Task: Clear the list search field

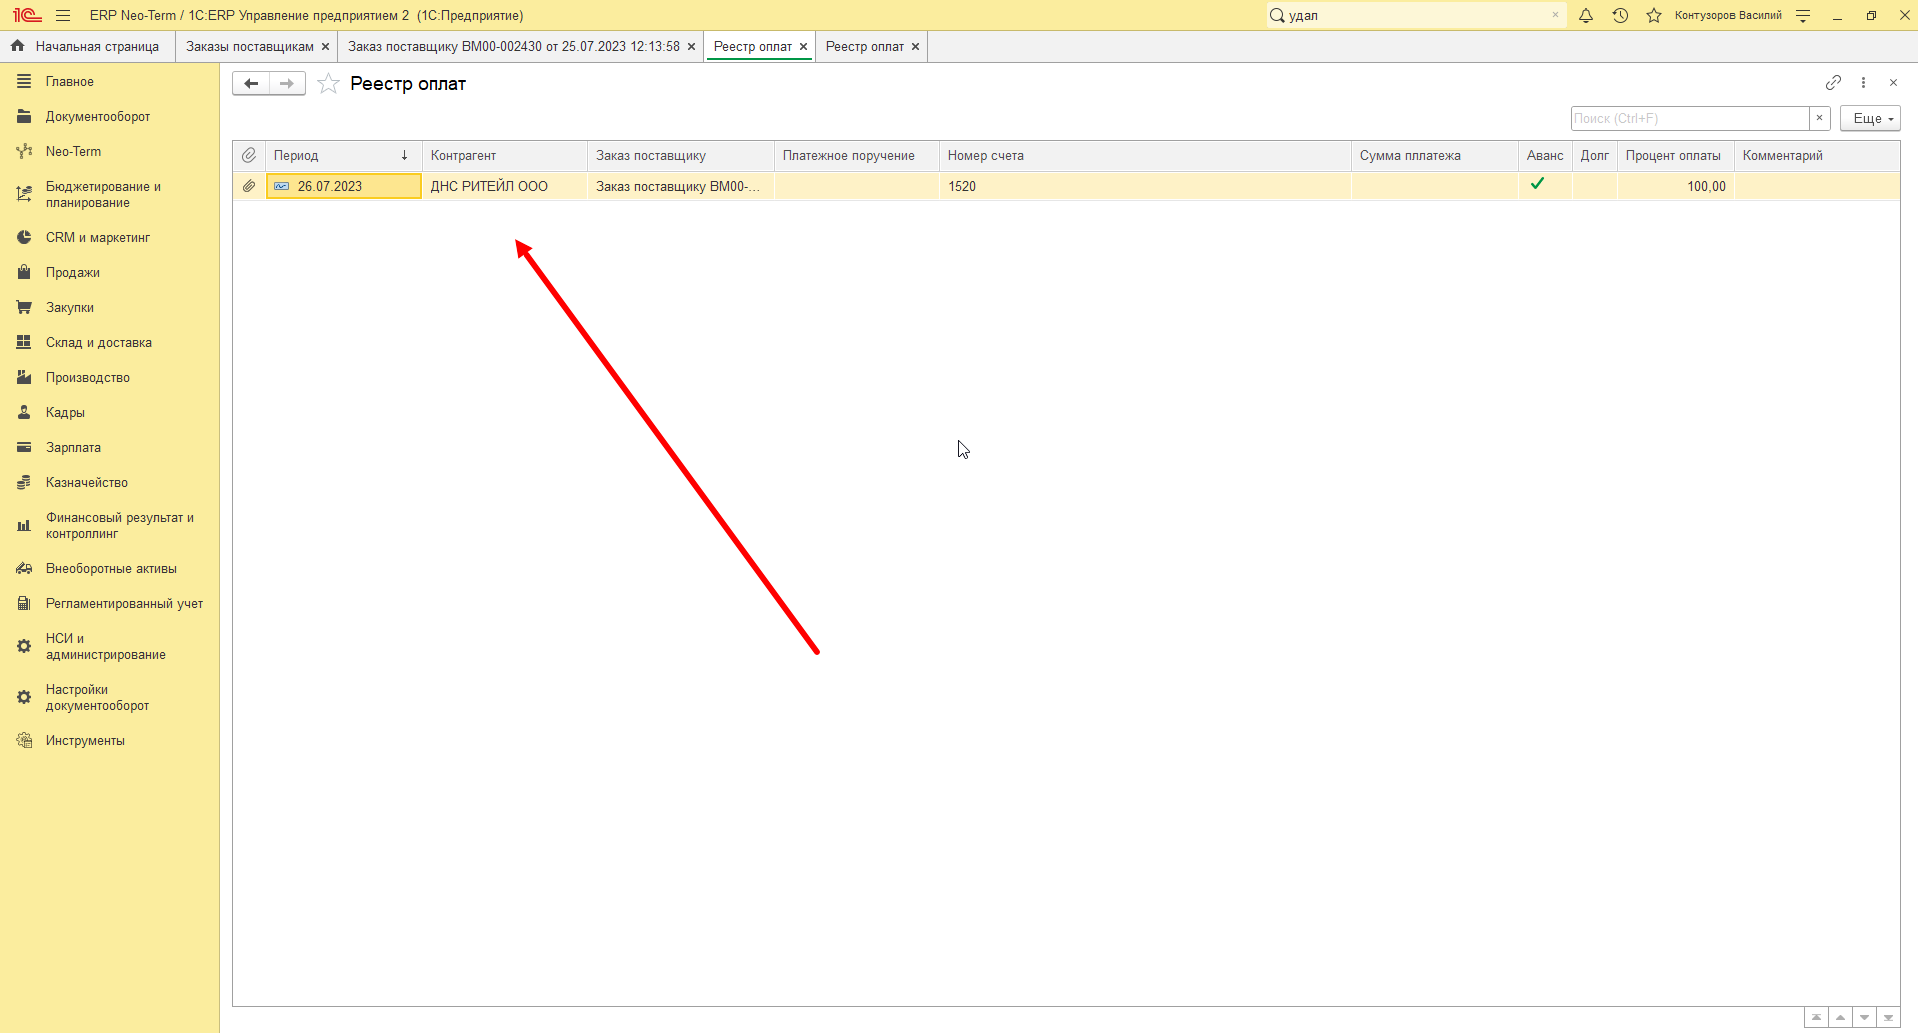Action: (1820, 118)
